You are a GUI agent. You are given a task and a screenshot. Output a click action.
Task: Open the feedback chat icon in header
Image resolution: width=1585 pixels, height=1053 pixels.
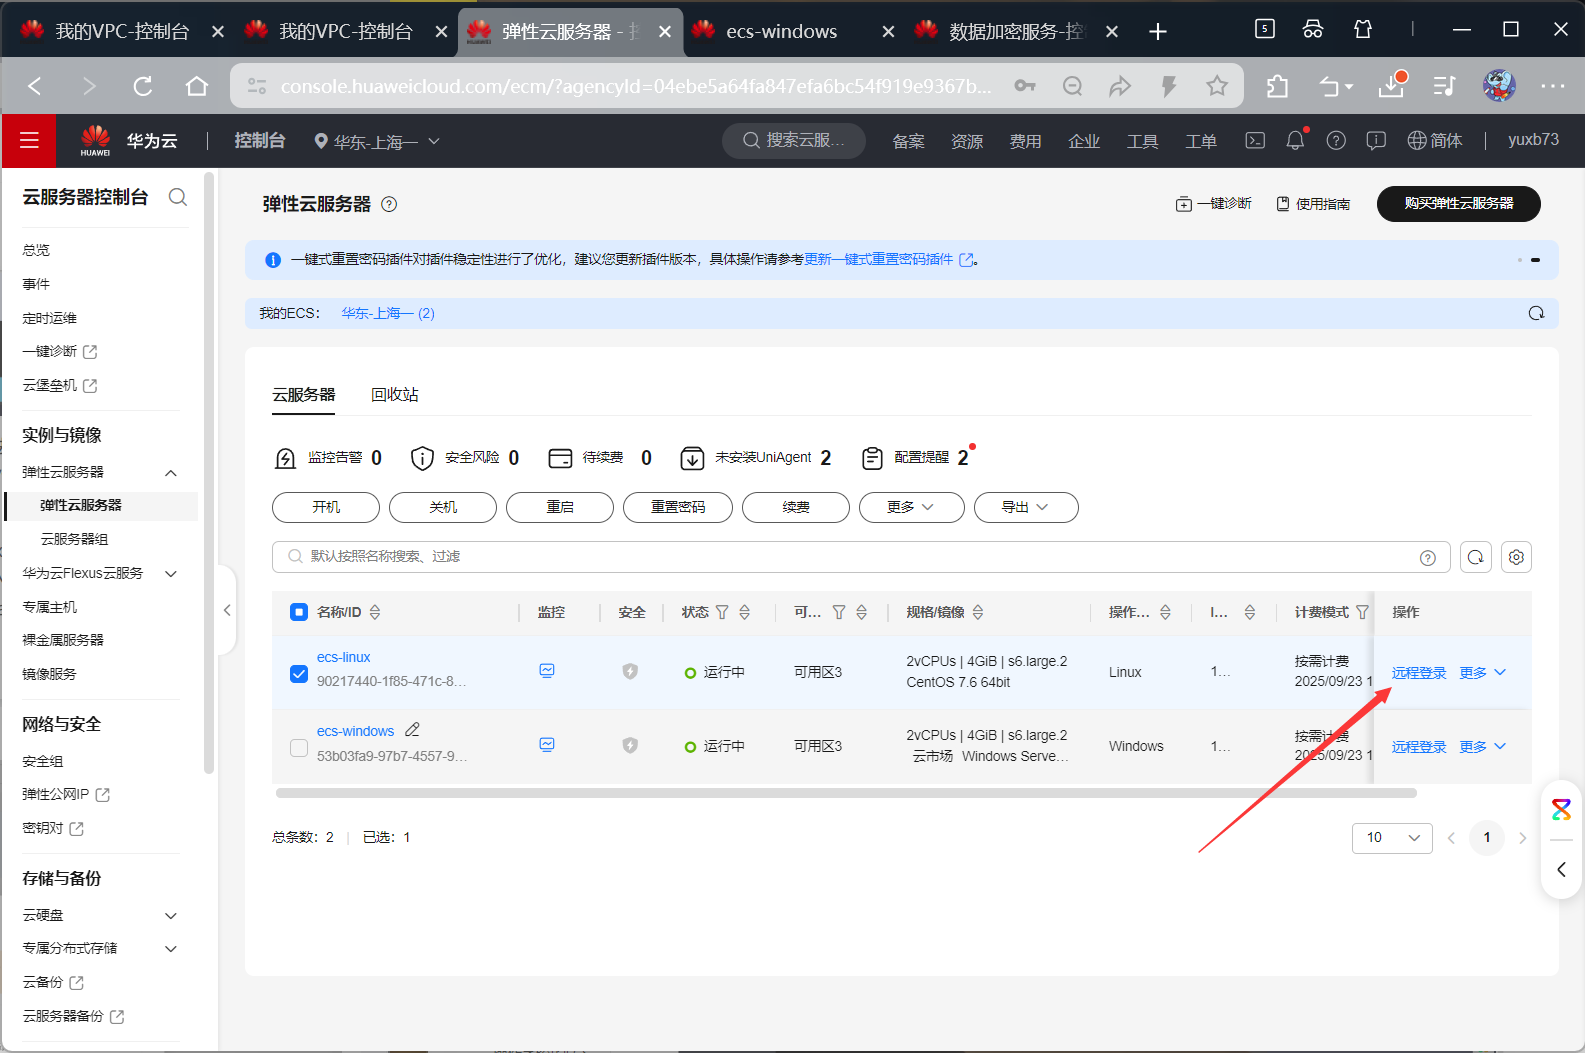click(x=1376, y=141)
